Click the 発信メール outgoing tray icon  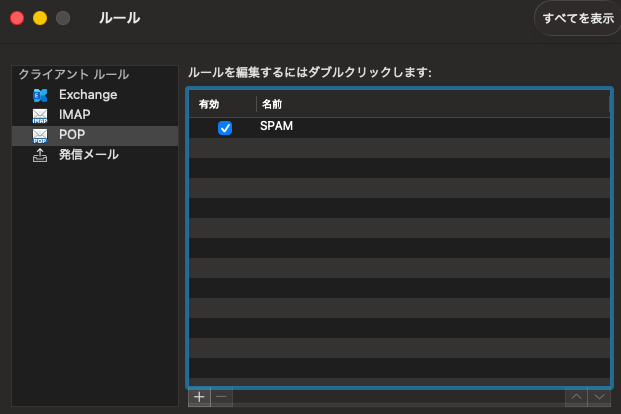40,155
